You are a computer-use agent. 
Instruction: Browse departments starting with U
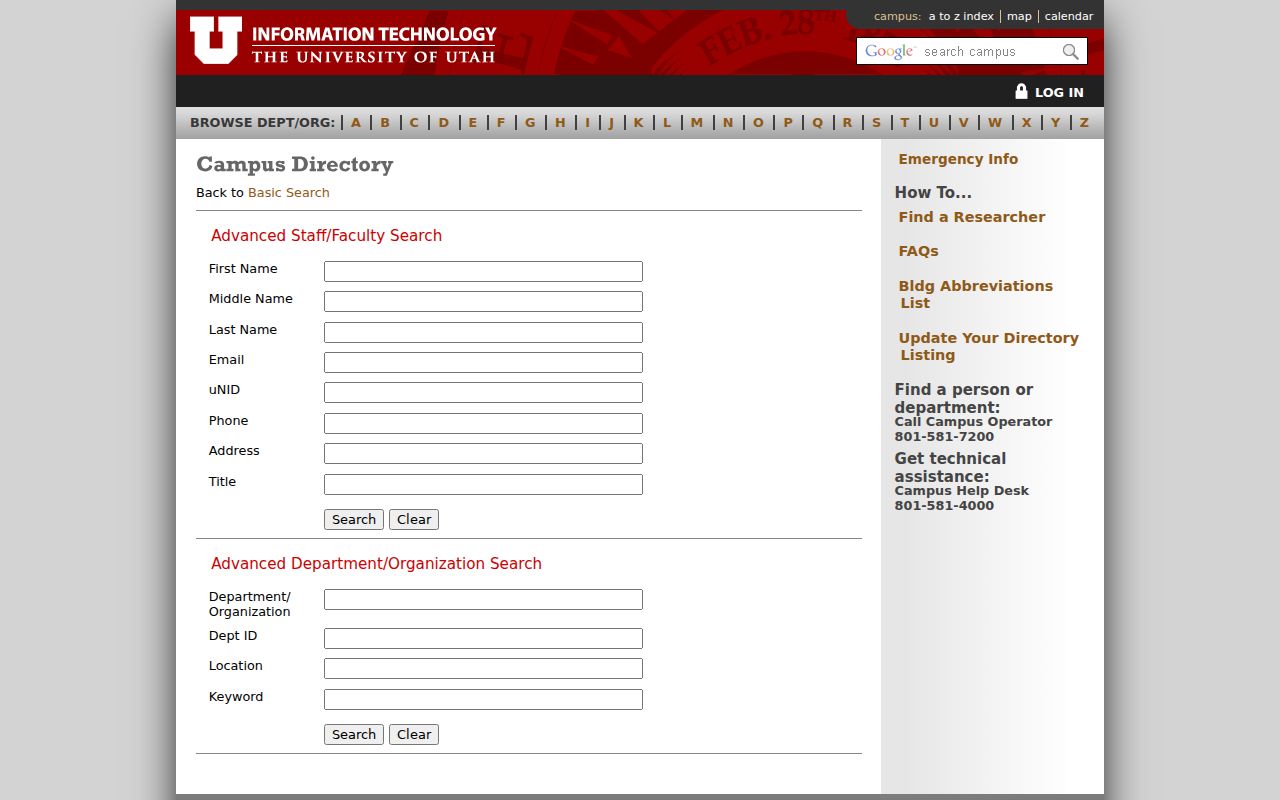coord(933,123)
